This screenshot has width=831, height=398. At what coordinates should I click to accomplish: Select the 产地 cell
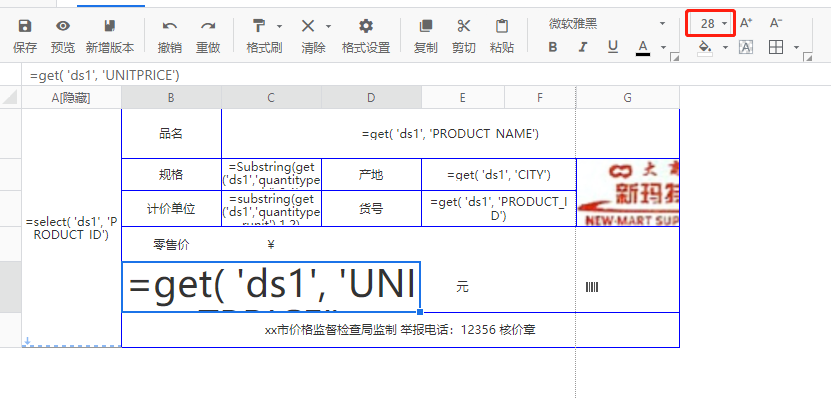(x=372, y=174)
